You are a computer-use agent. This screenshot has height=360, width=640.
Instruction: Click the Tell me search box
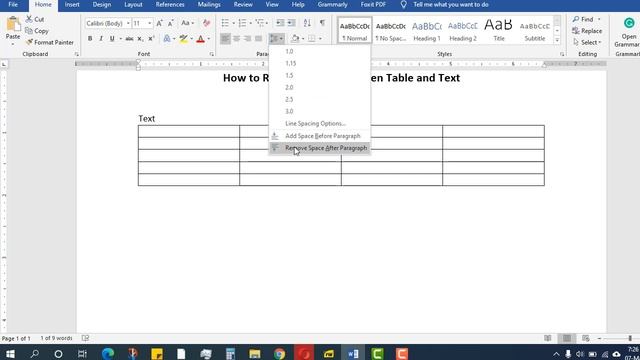(451, 4)
